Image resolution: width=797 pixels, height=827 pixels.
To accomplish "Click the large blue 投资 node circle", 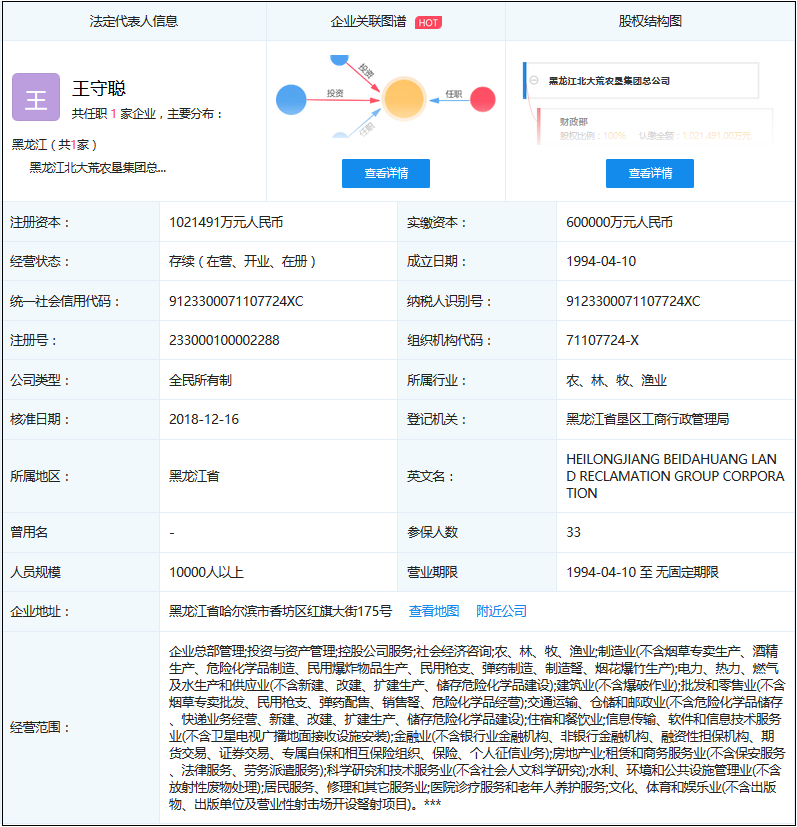I will coord(291,100).
